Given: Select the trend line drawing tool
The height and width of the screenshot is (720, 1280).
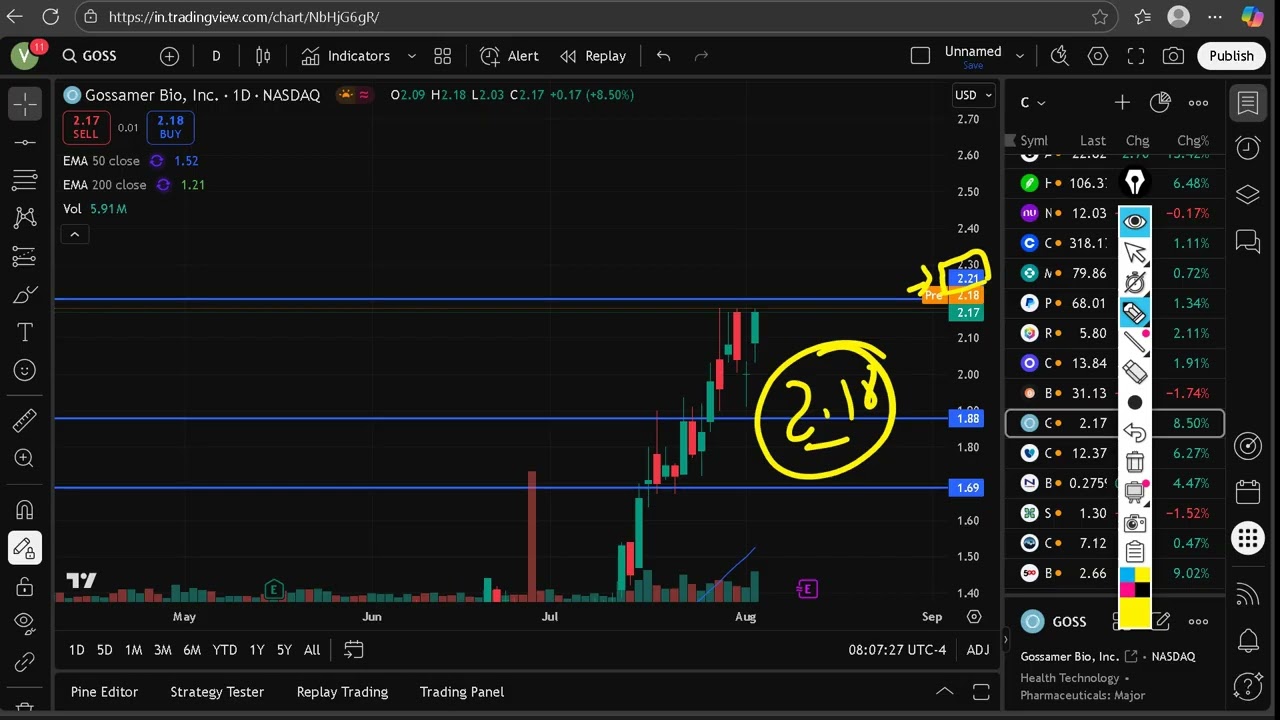Looking at the screenshot, I should pyautogui.click(x=25, y=142).
